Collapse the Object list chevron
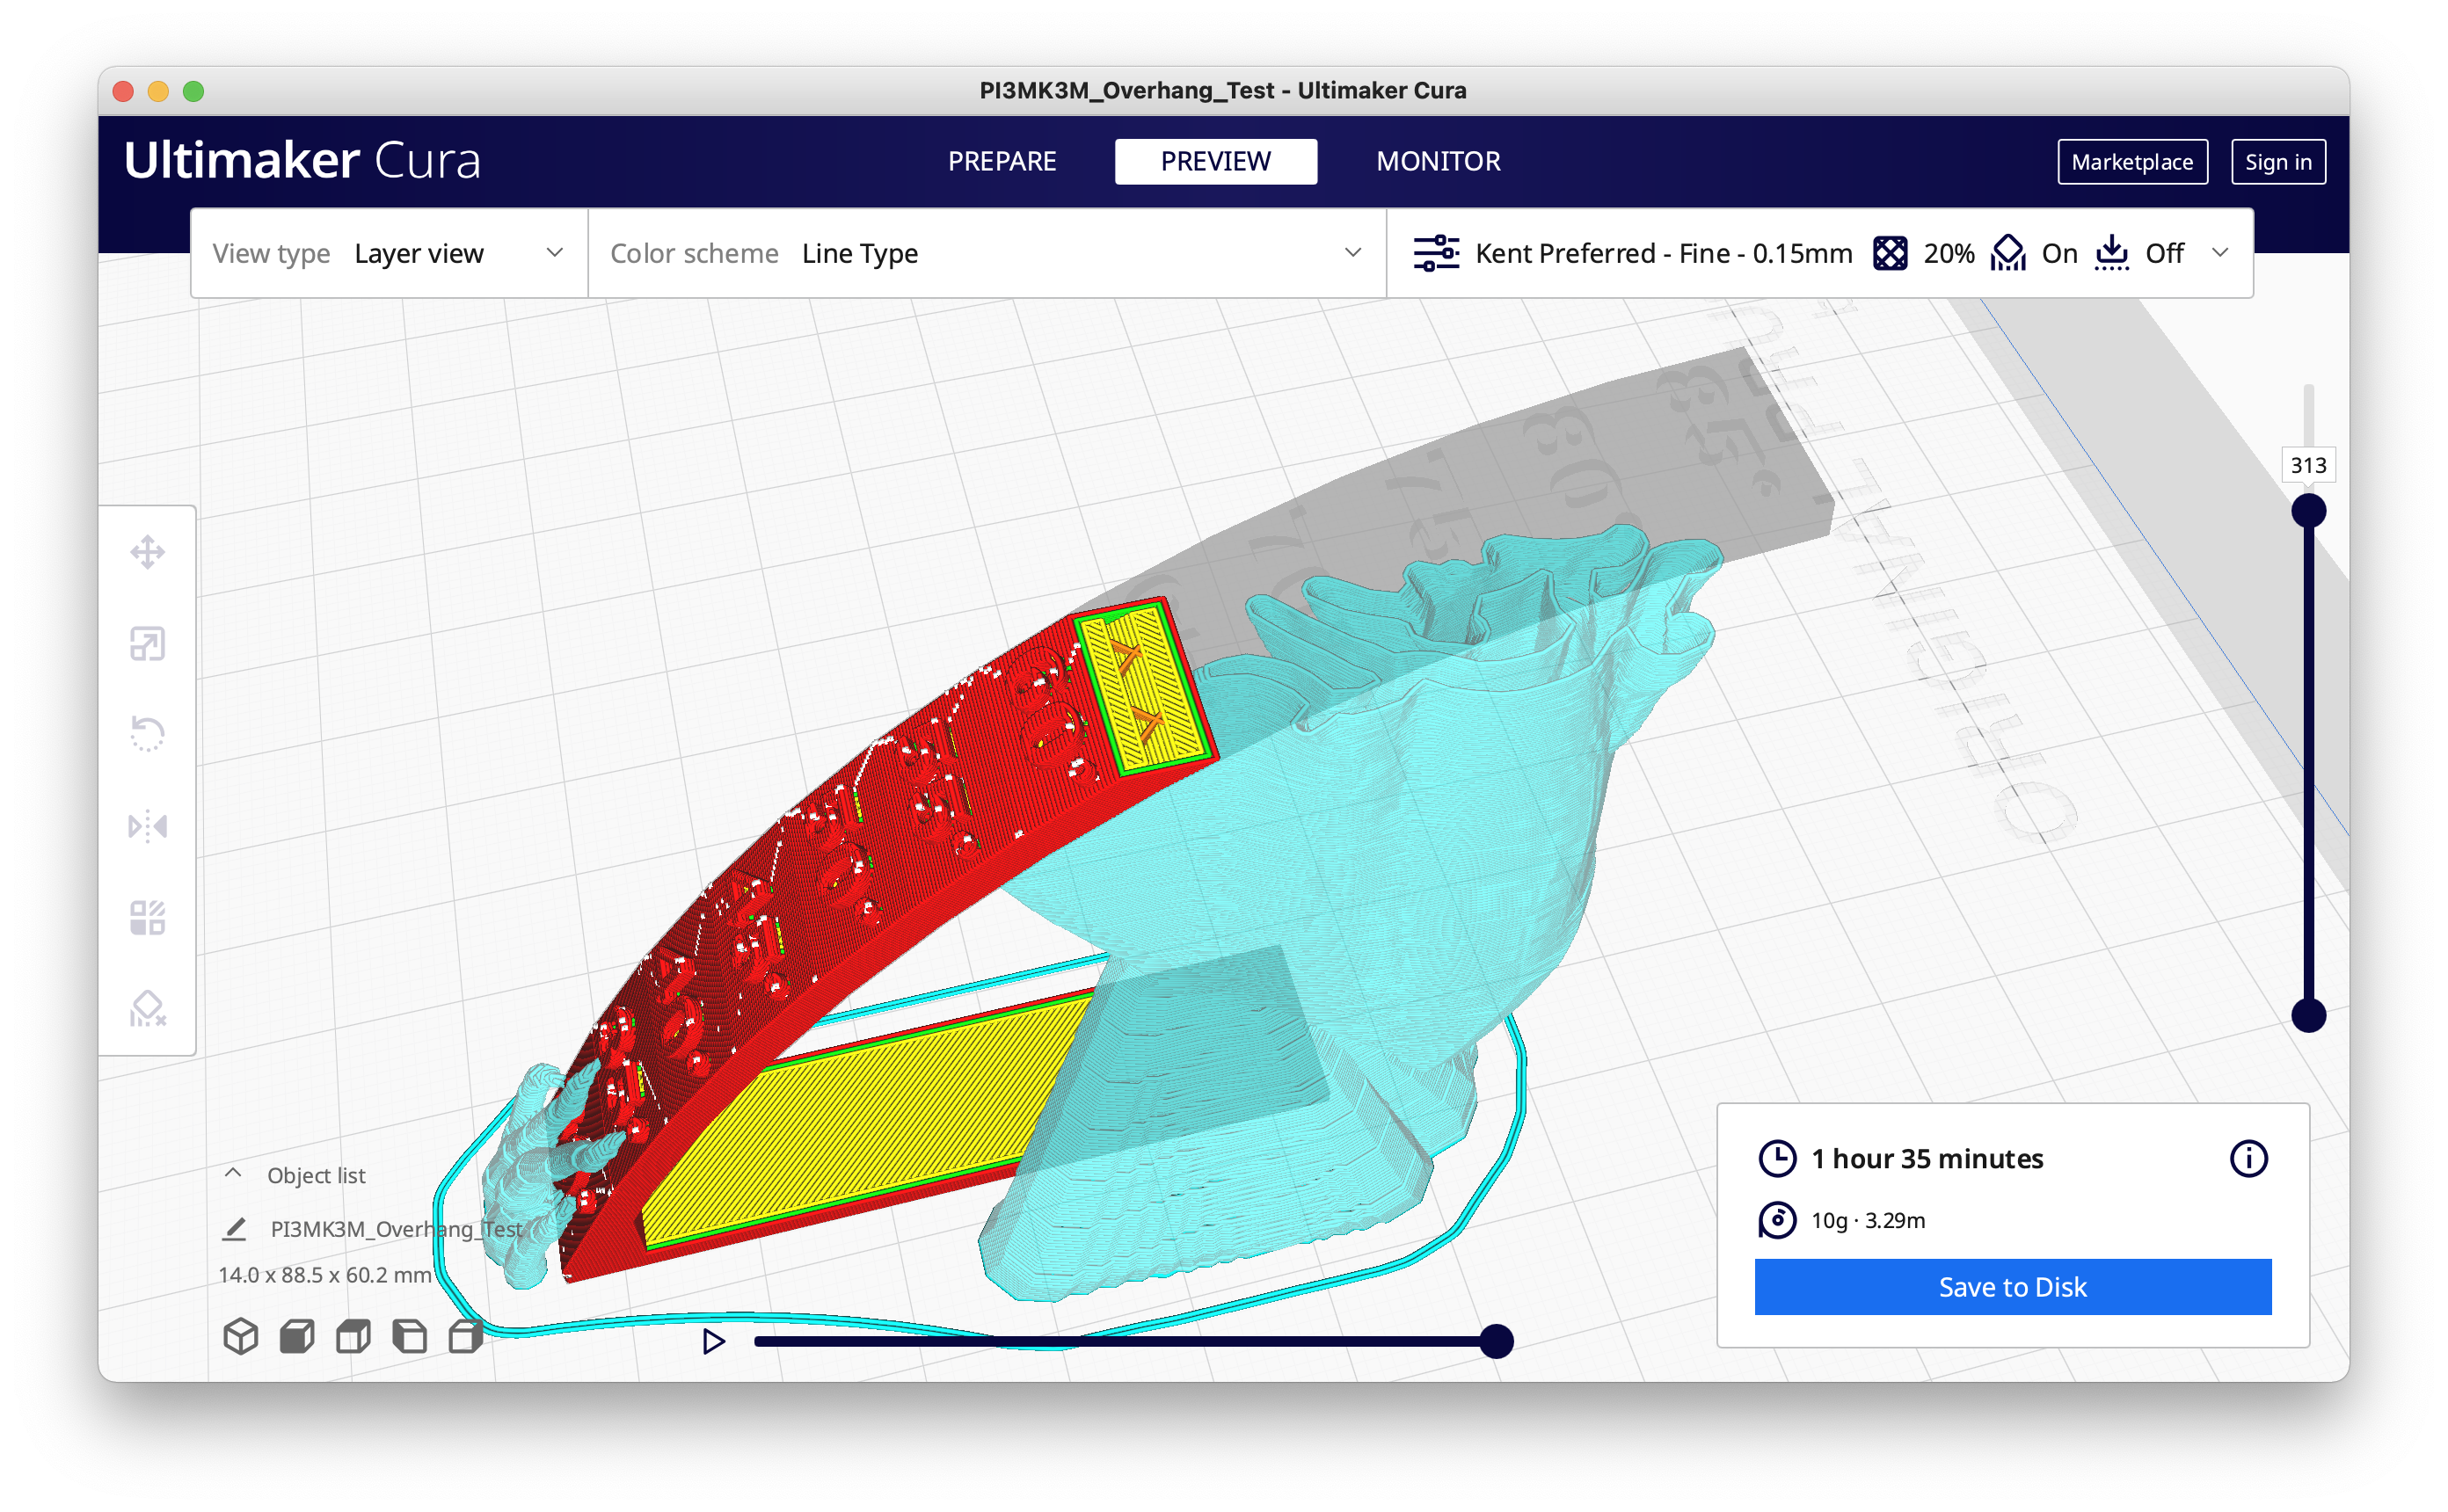 point(233,1174)
